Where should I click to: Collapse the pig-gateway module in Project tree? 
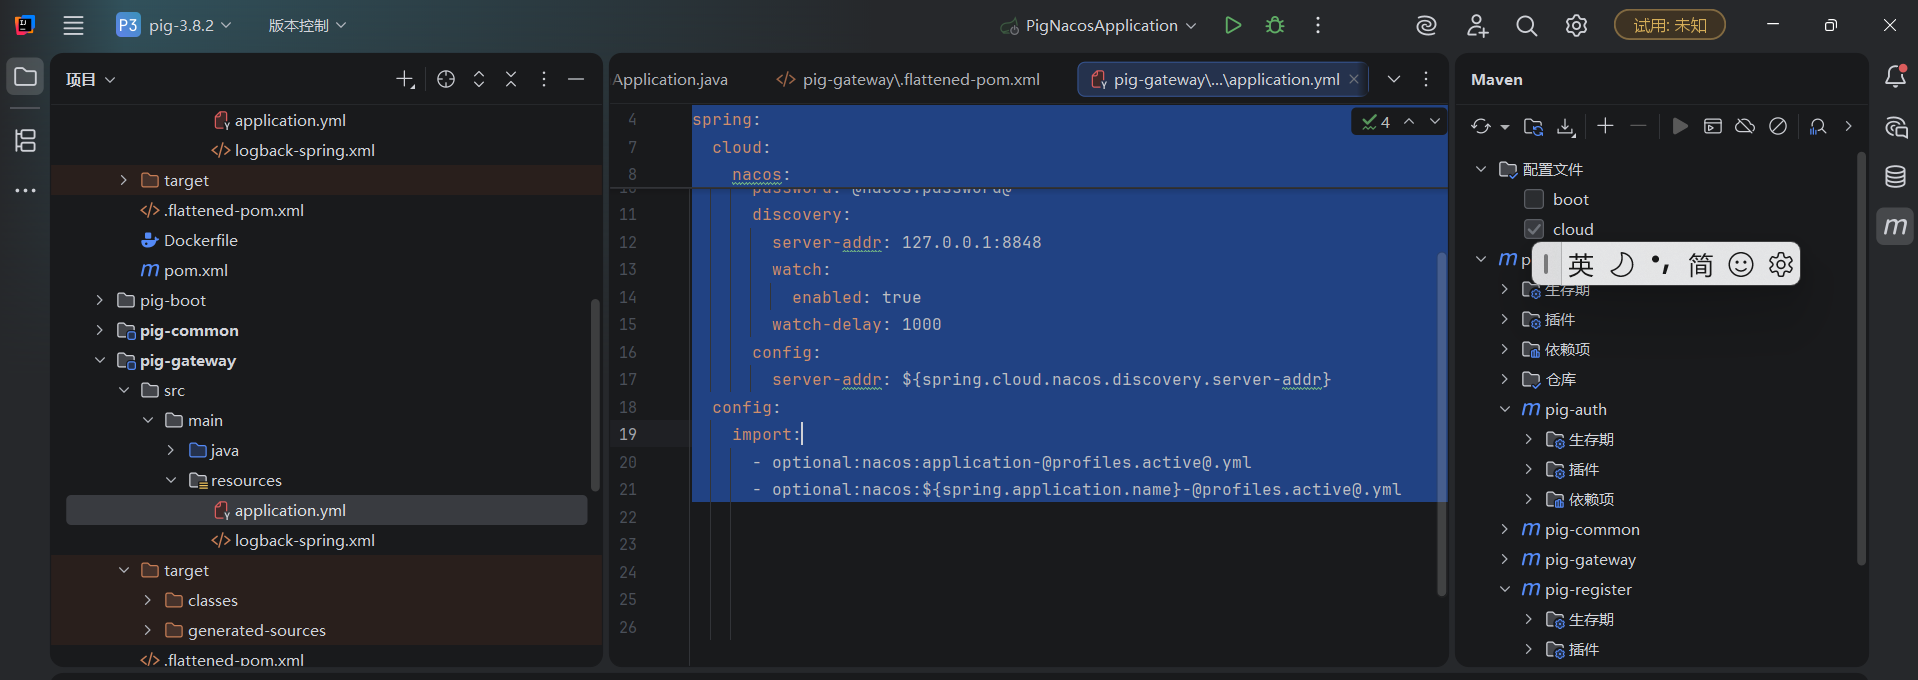coord(99,360)
